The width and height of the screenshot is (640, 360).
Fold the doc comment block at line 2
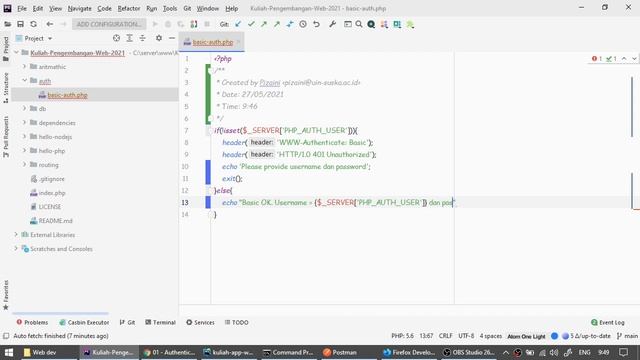pyautogui.click(x=211, y=71)
